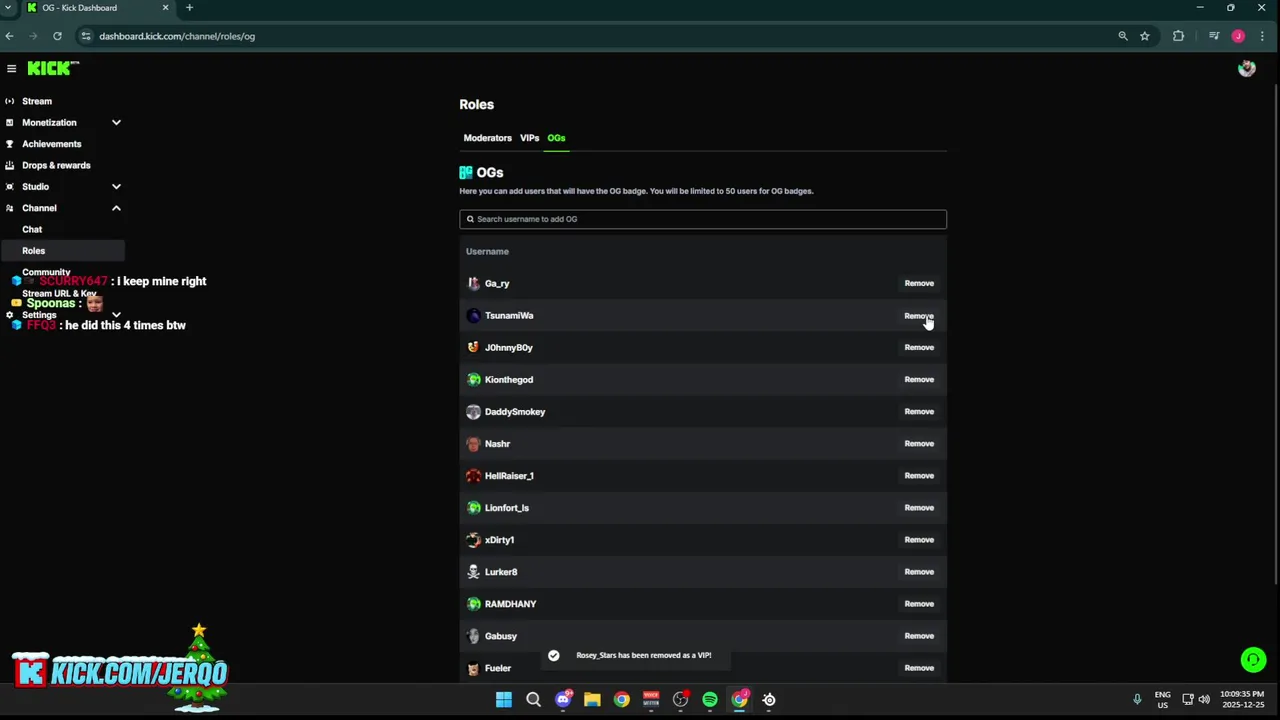
Task: Open the media controls icon
Action: pos(1214,36)
